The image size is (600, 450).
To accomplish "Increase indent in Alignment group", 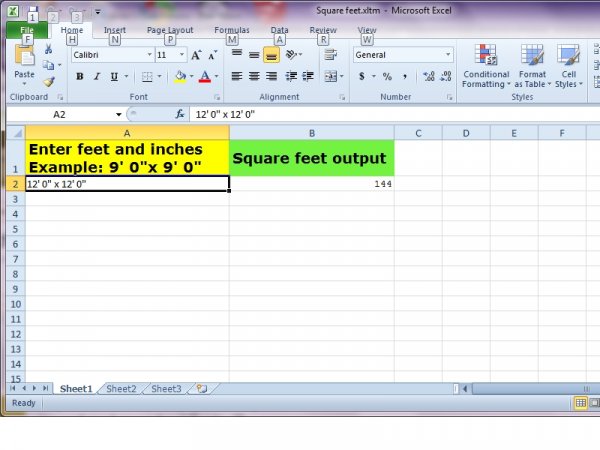I will tap(308, 77).
